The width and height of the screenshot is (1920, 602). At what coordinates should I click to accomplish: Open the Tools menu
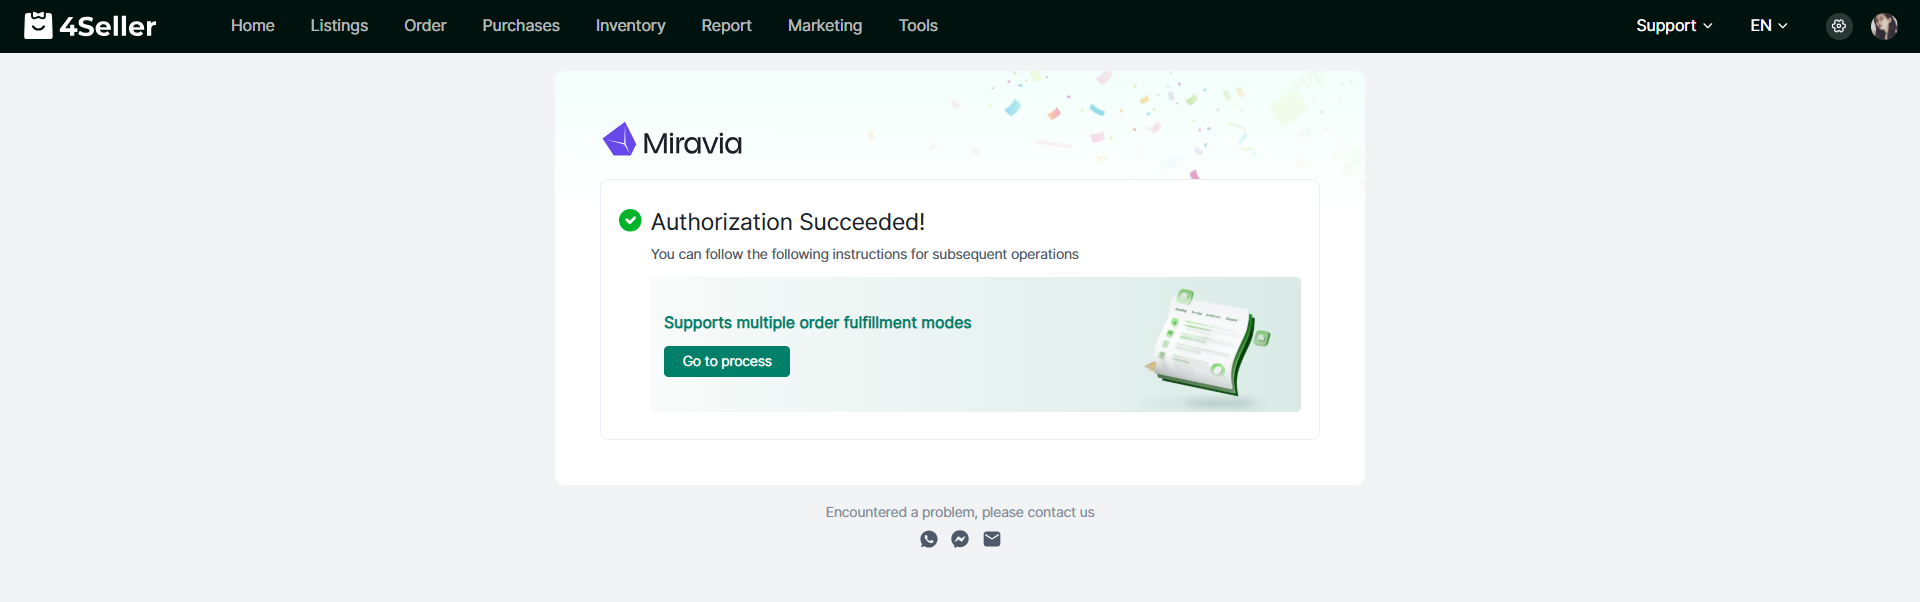[x=918, y=26]
